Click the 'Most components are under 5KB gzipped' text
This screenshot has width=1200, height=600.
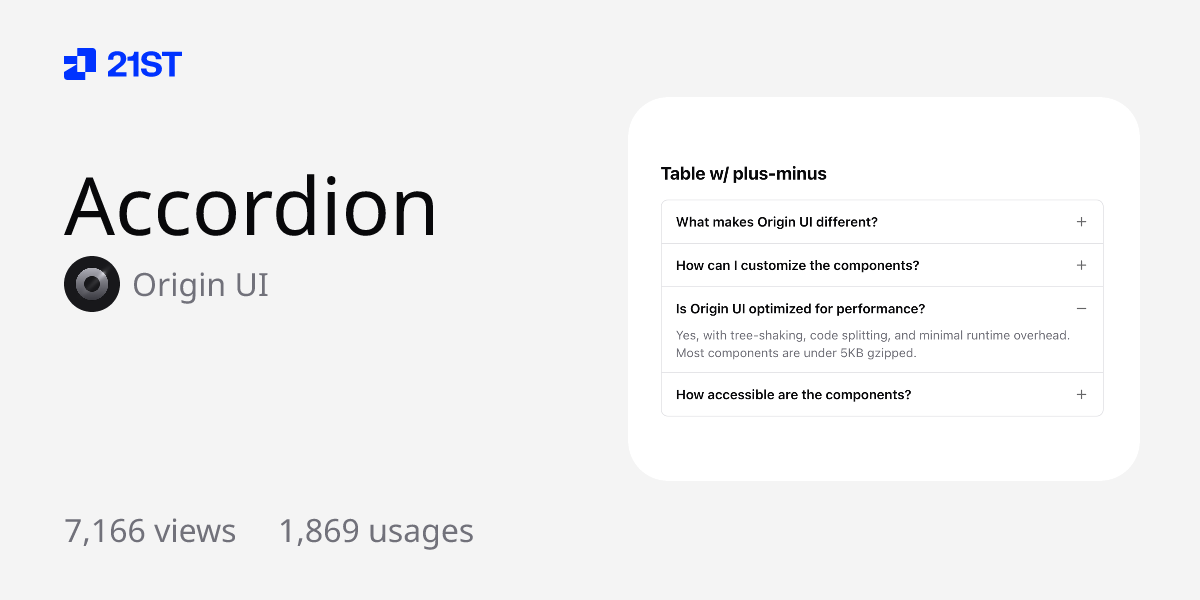coord(796,353)
